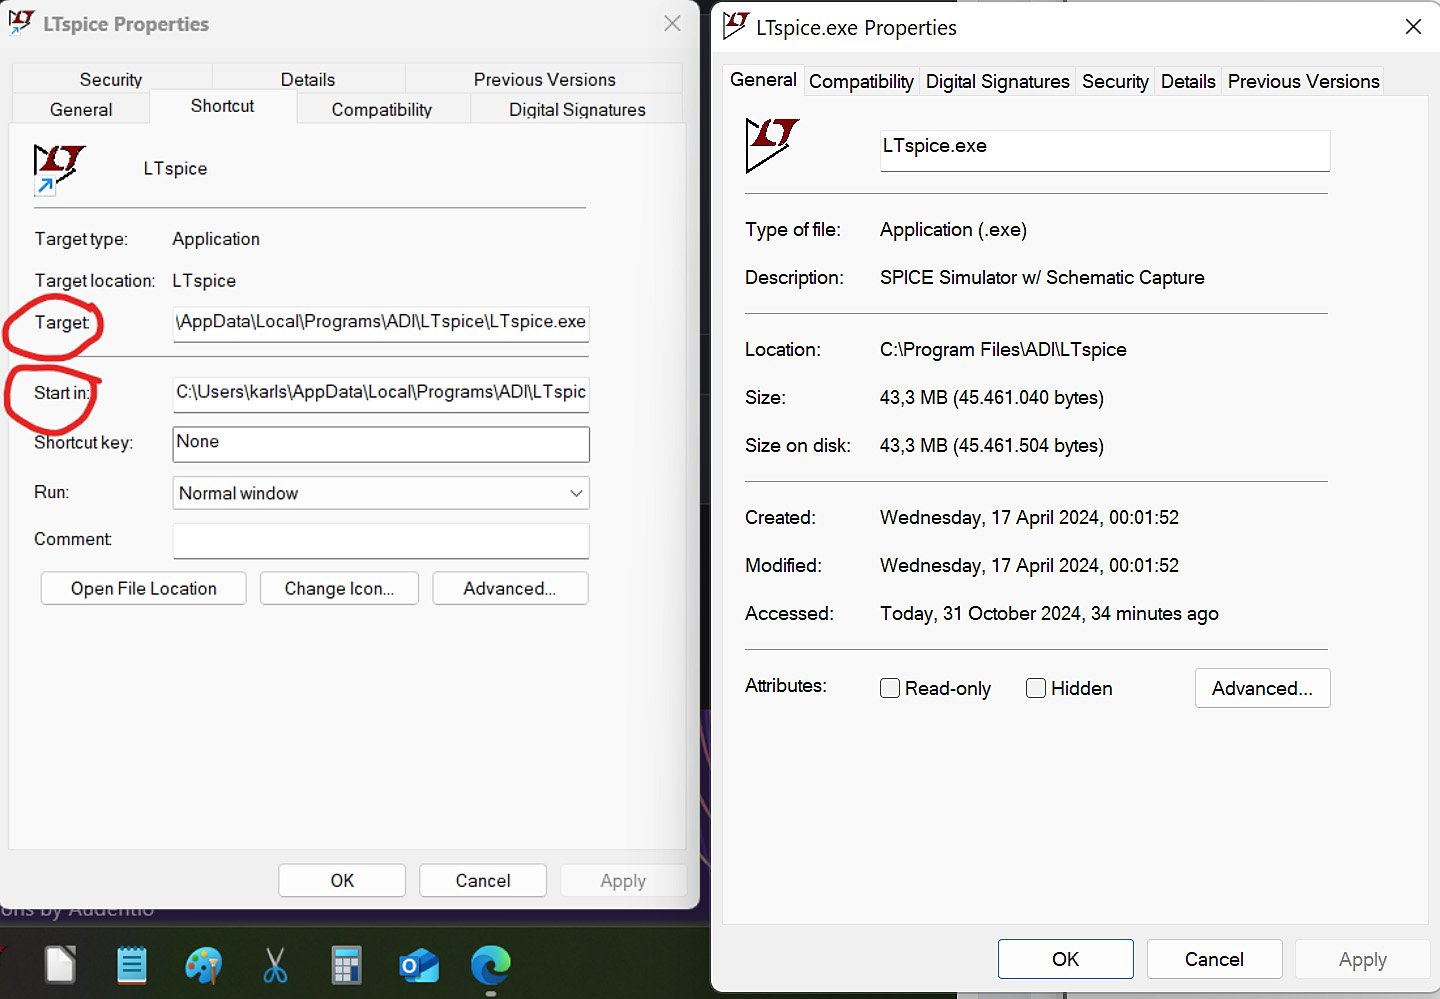Image resolution: width=1440 pixels, height=999 pixels.
Task: Launch Snipping Tool scissors icon
Action: point(275,965)
